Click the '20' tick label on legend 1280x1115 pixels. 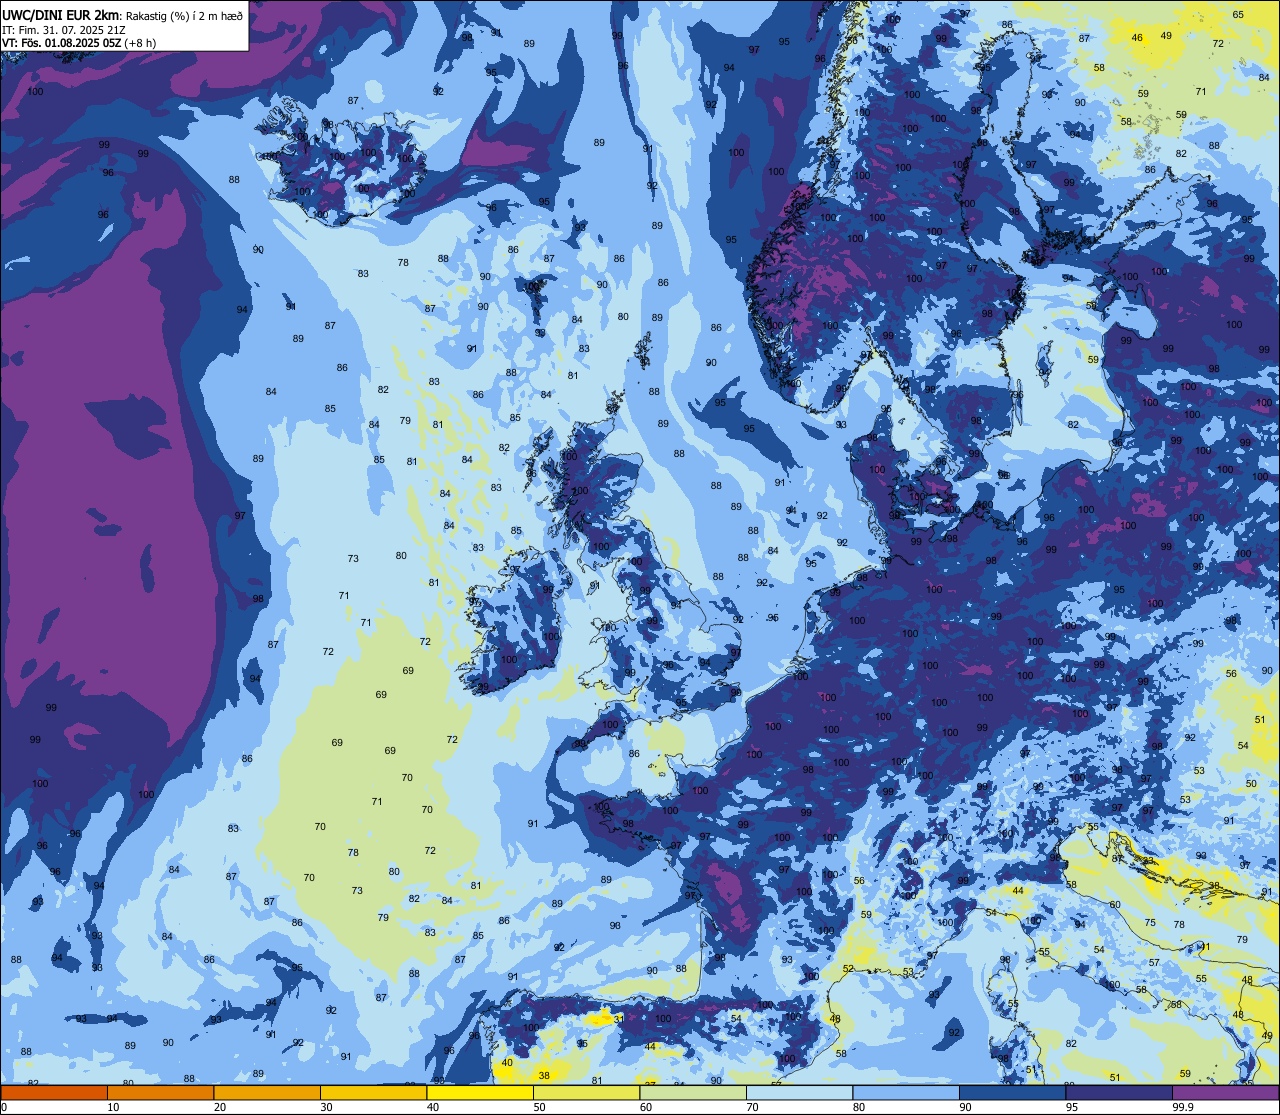point(220,1107)
